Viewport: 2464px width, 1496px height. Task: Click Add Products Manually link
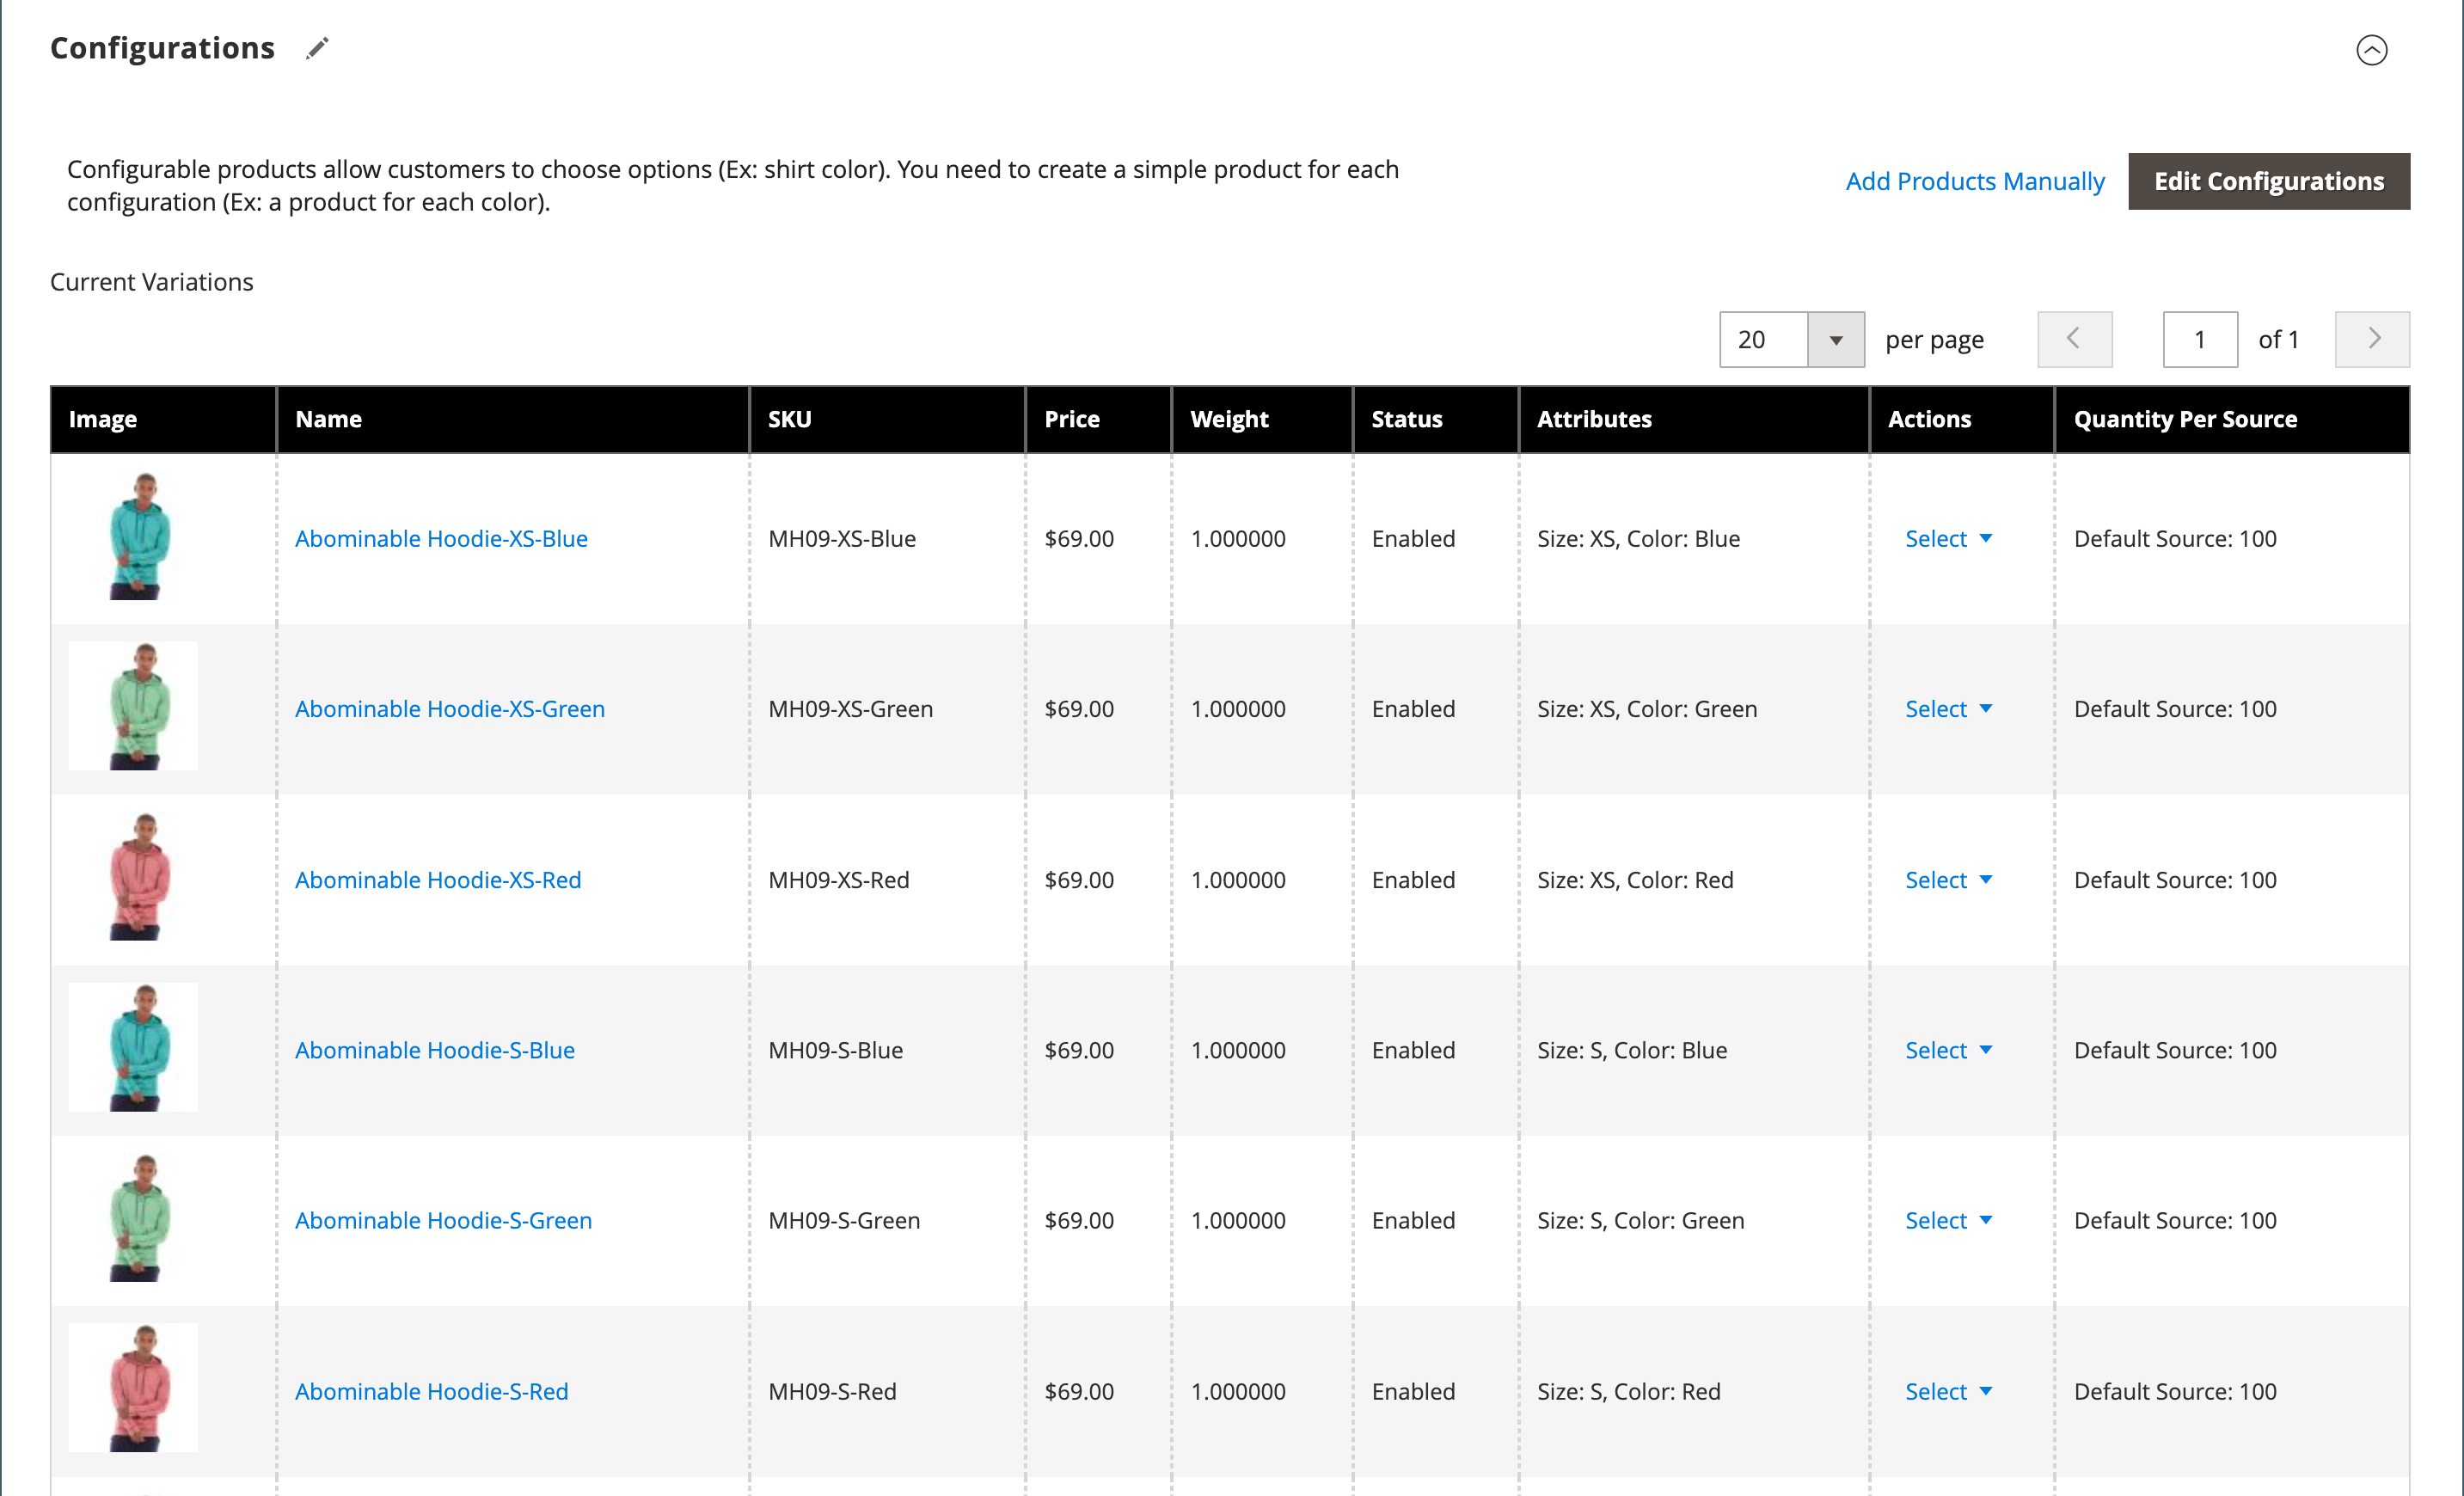click(1975, 180)
